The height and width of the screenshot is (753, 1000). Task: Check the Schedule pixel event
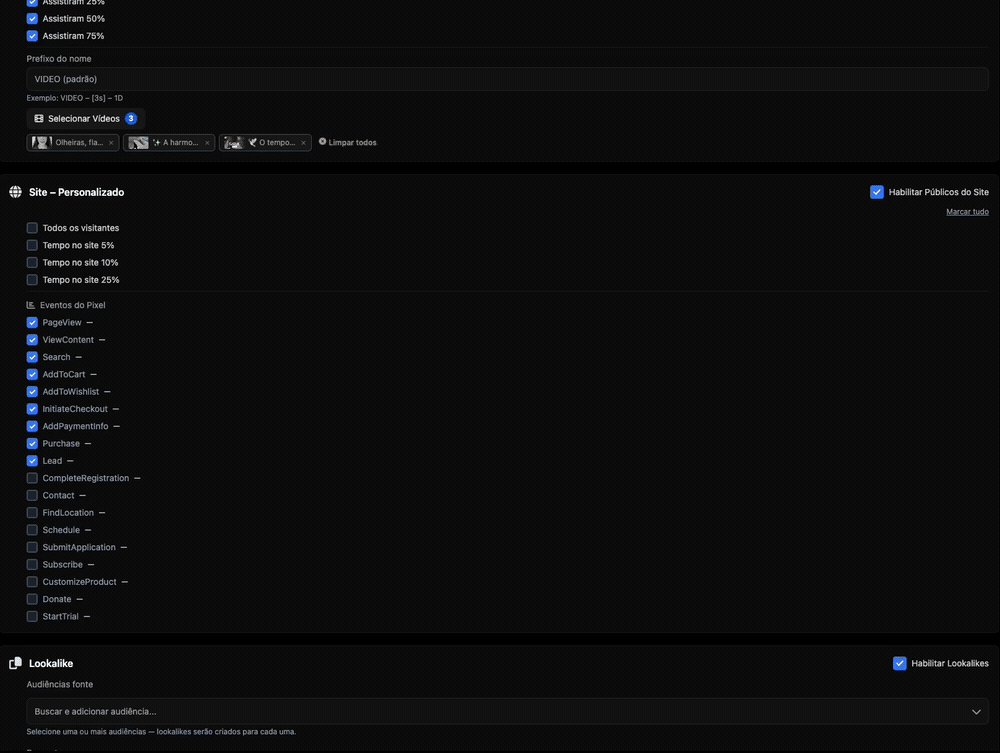click(32, 529)
